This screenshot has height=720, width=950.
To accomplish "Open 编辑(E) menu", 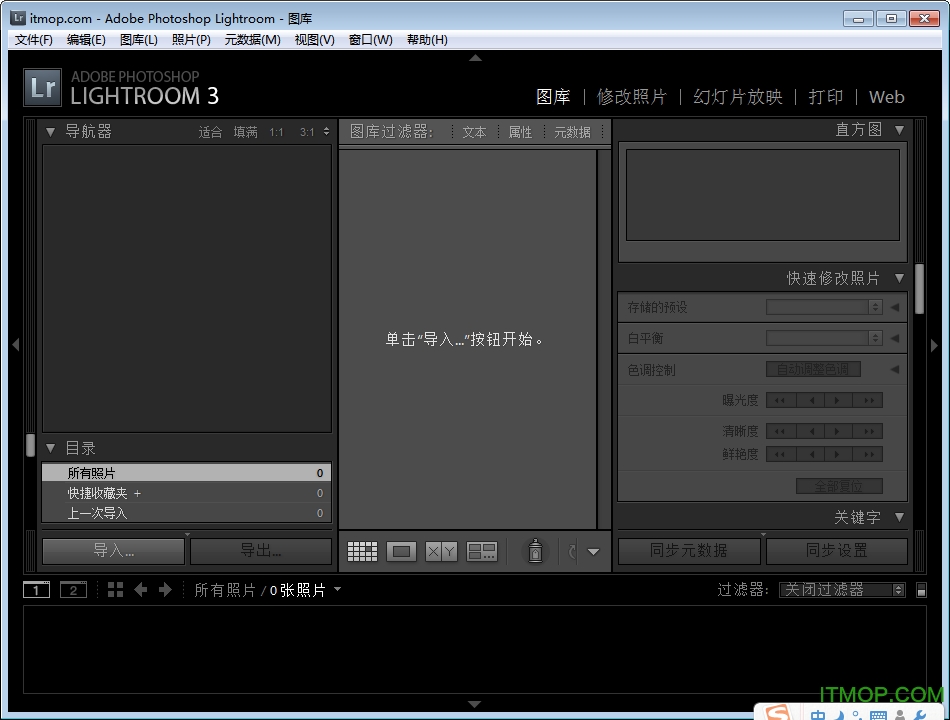I will click(86, 40).
